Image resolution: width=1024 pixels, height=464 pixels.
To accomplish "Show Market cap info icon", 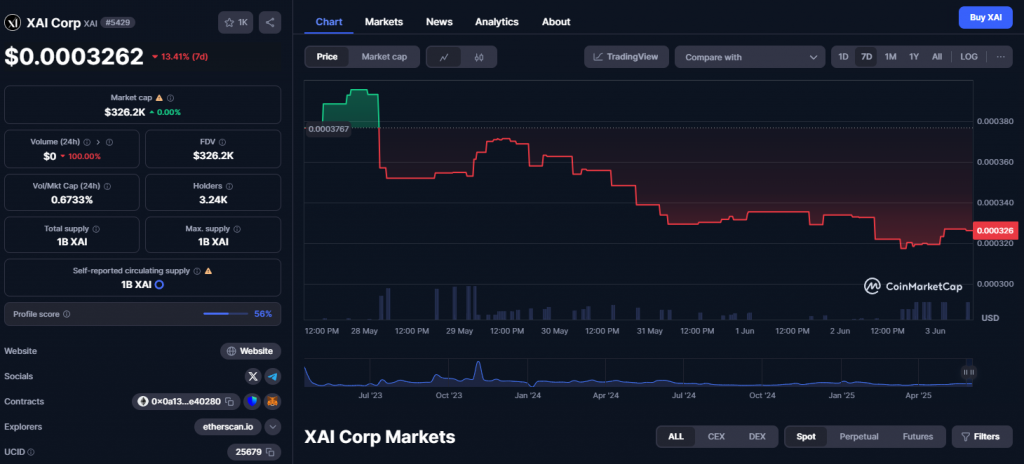I will pyautogui.click(x=170, y=97).
